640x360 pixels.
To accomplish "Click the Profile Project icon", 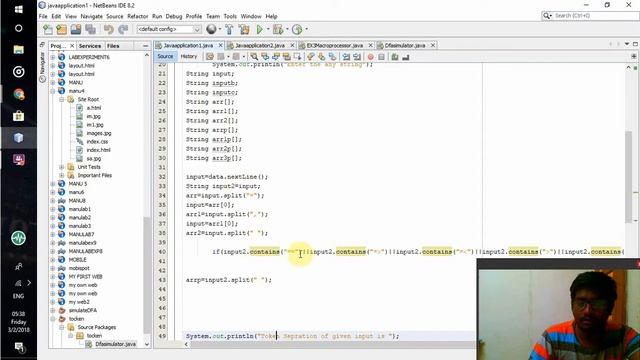I will 297,29.
